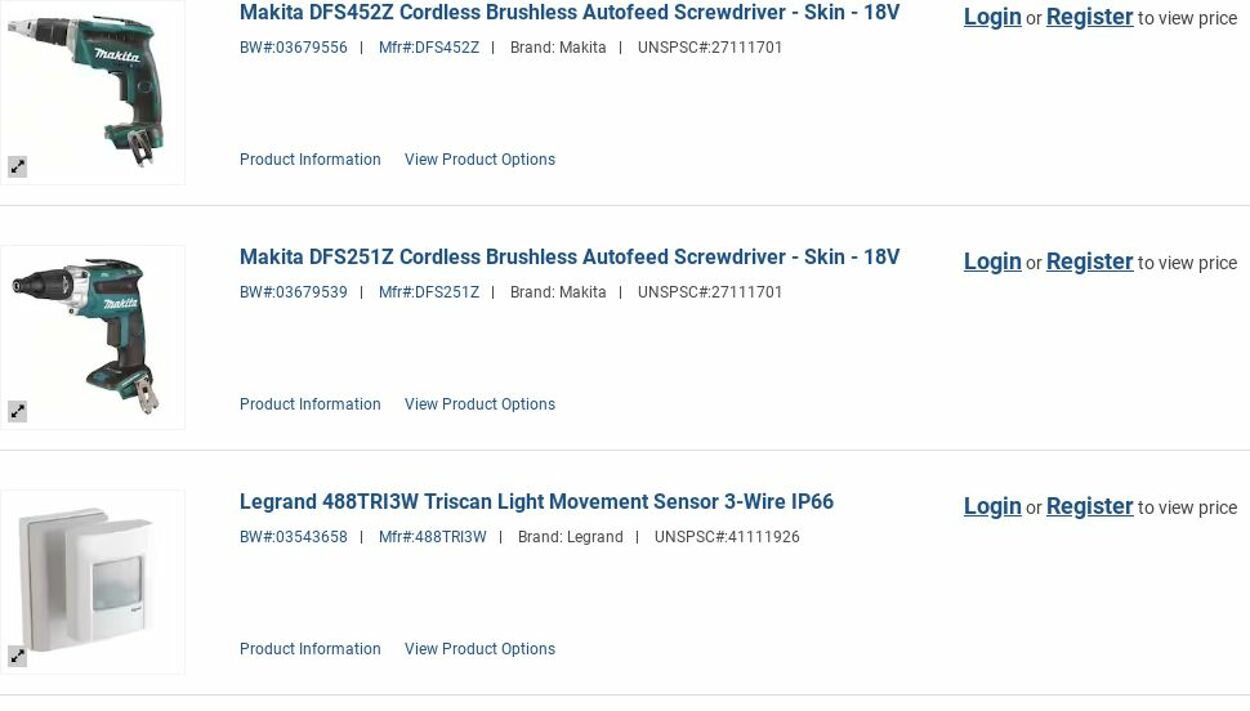Open Legrand 488TRI3W Triscan sensor title link
Viewport: 1250px width, 711px height.
(536, 502)
